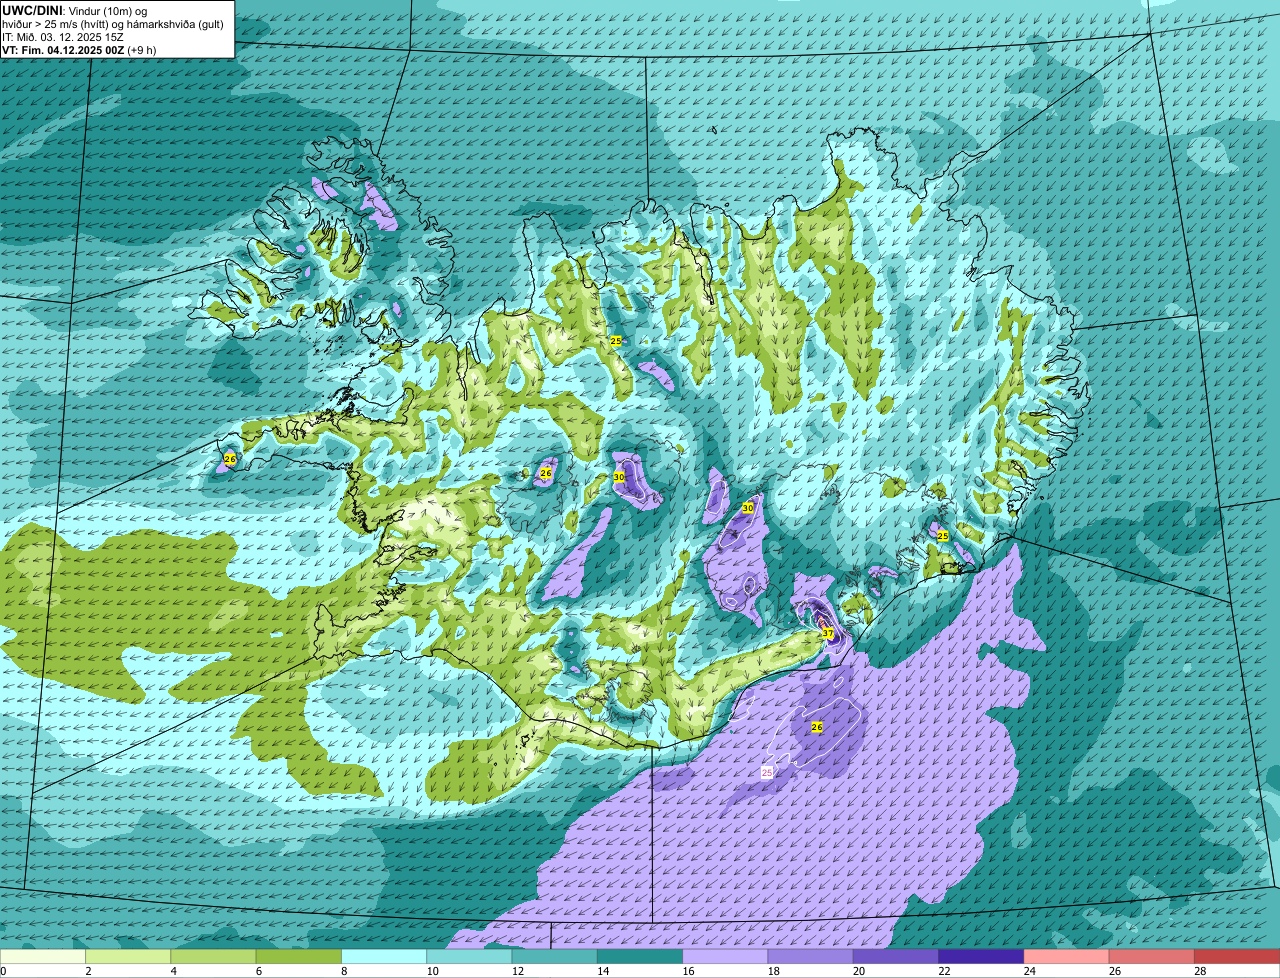Viewport: 1280px width, 978px height.
Task: Click the bold UWC/DINI title text
Action: [x=32, y=9]
